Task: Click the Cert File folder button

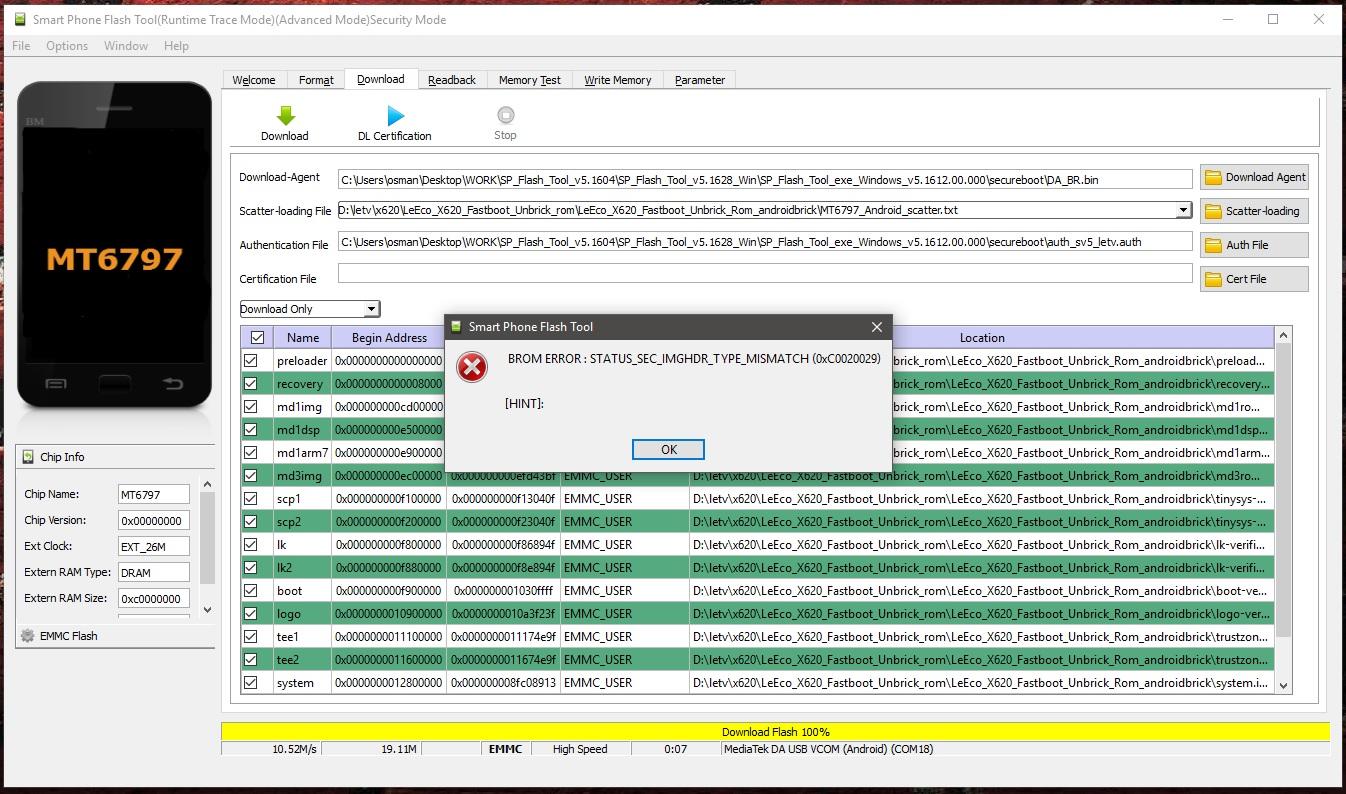Action: (x=1254, y=279)
